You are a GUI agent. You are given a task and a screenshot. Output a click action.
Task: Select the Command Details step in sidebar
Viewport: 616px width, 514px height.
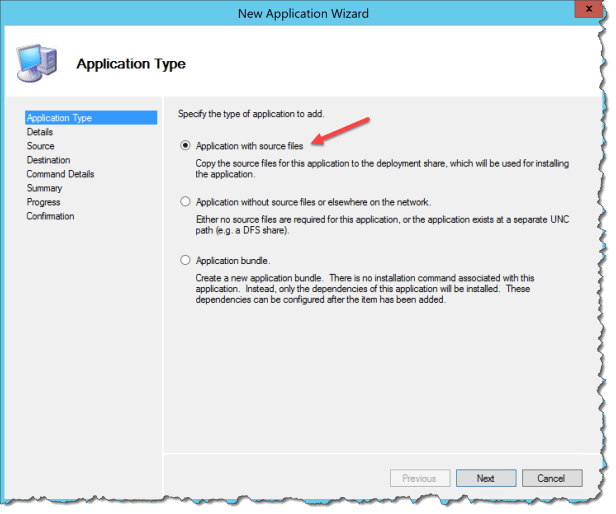point(60,174)
